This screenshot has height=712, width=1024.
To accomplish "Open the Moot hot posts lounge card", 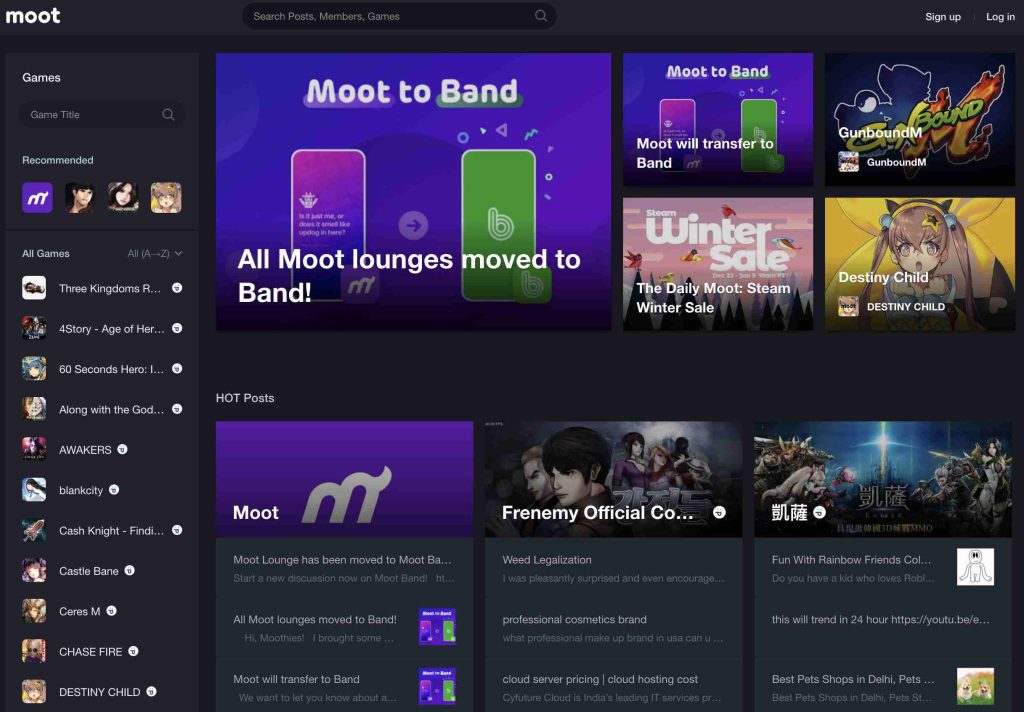I will [344, 479].
